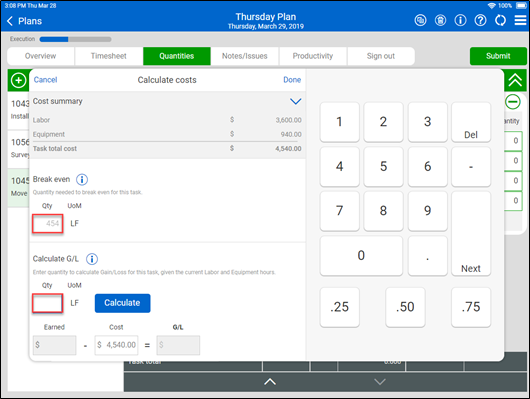Switch to the Timesheet tab
The width and height of the screenshot is (530, 399).
(x=109, y=56)
